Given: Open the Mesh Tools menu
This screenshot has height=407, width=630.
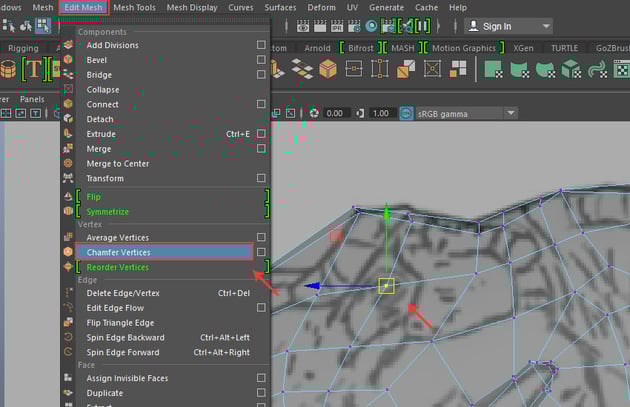Looking at the screenshot, I should pyautogui.click(x=134, y=8).
